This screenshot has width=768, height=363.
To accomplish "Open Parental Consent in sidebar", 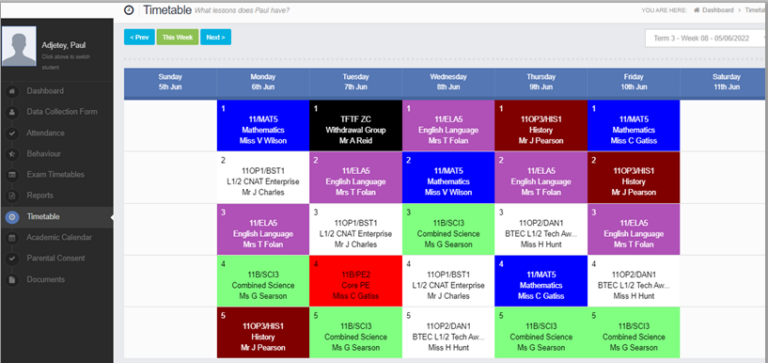I will pyautogui.click(x=57, y=258).
